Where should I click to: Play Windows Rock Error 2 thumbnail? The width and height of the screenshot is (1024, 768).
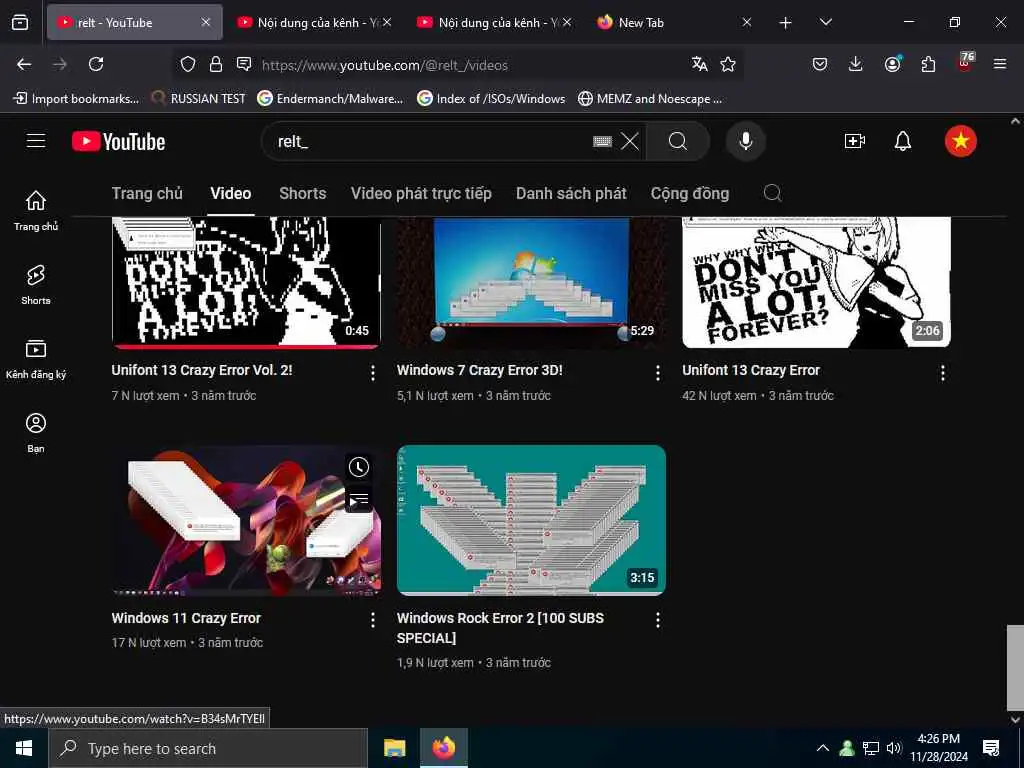point(531,520)
